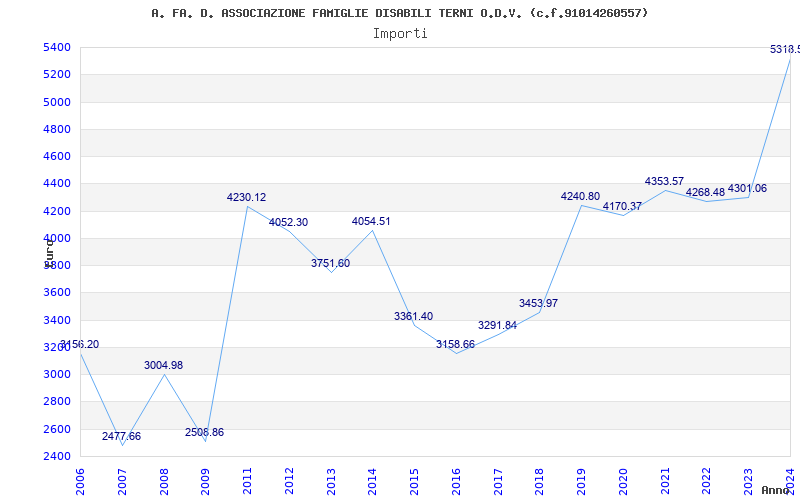The image size is (800, 500).
Task: Click the x-axis year label 2007
Action: 122,482
